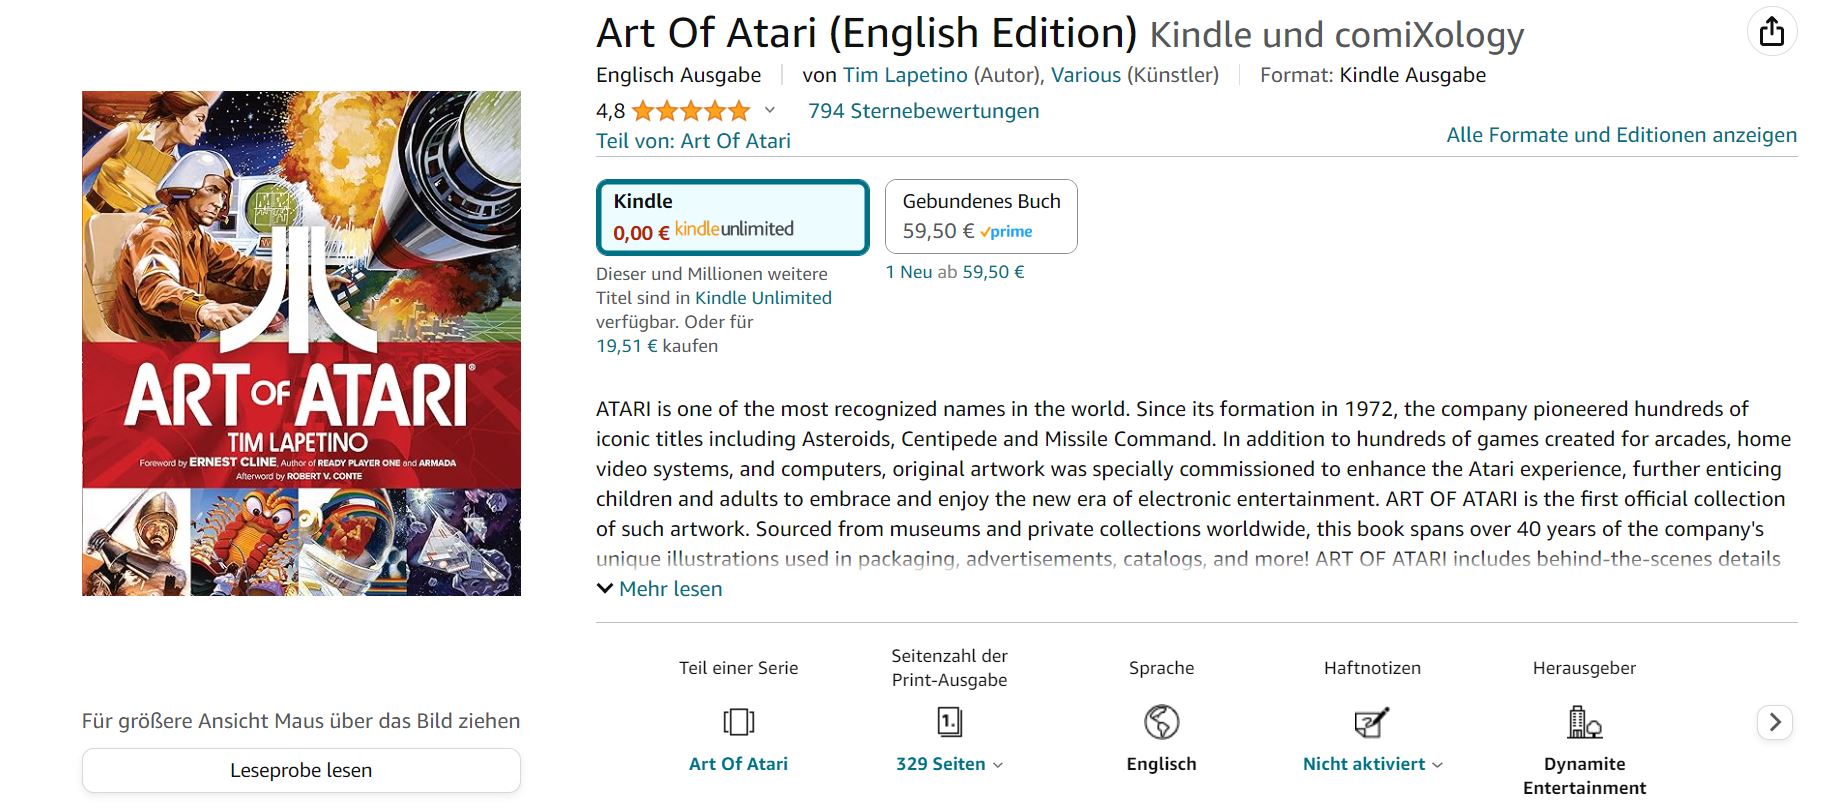Click the sticky notes icon
The image size is (1836, 811).
pos(1371,721)
